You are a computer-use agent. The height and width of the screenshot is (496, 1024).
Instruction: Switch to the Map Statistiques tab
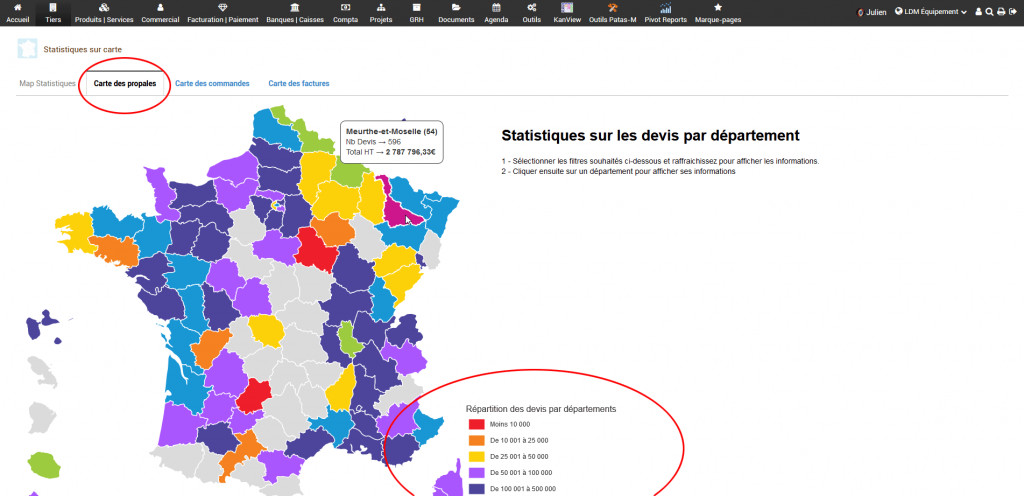coord(47,84)
